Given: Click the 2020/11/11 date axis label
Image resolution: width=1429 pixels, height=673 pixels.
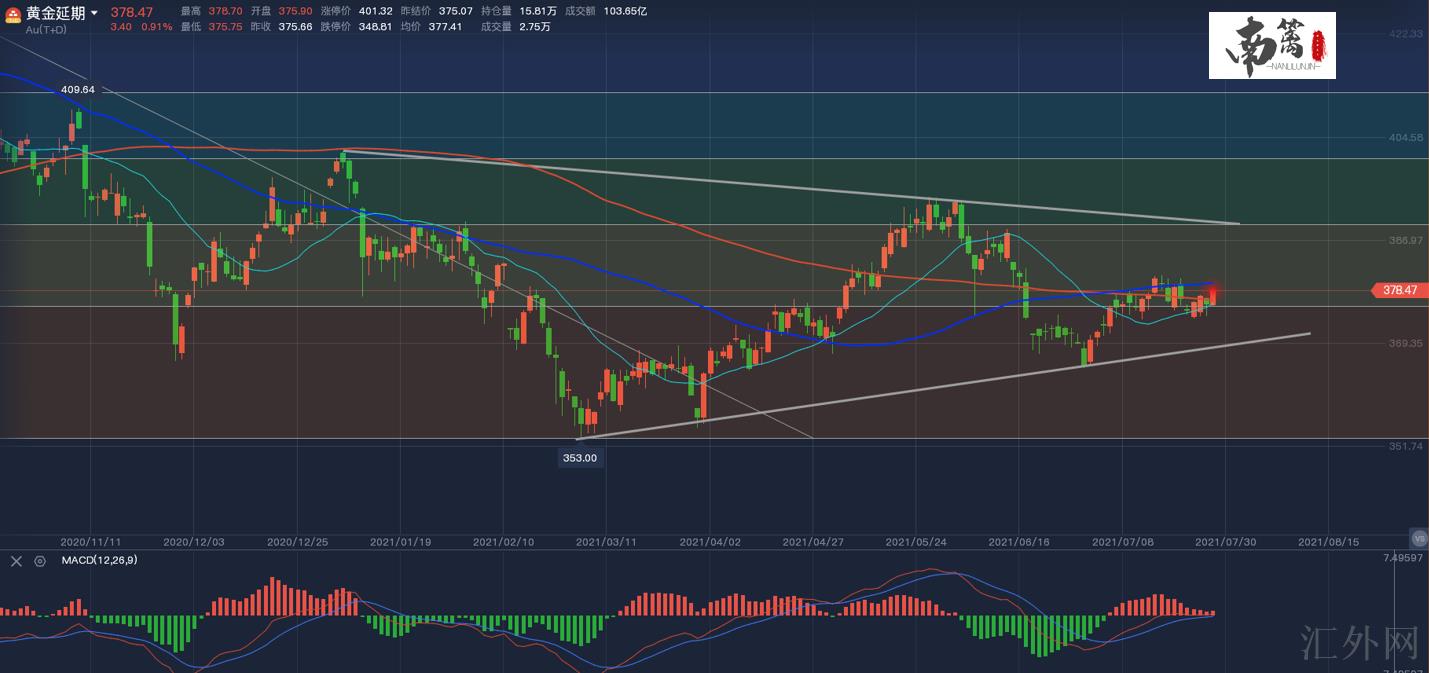Looking at the screenshot, I should click(x=90, y=541).
